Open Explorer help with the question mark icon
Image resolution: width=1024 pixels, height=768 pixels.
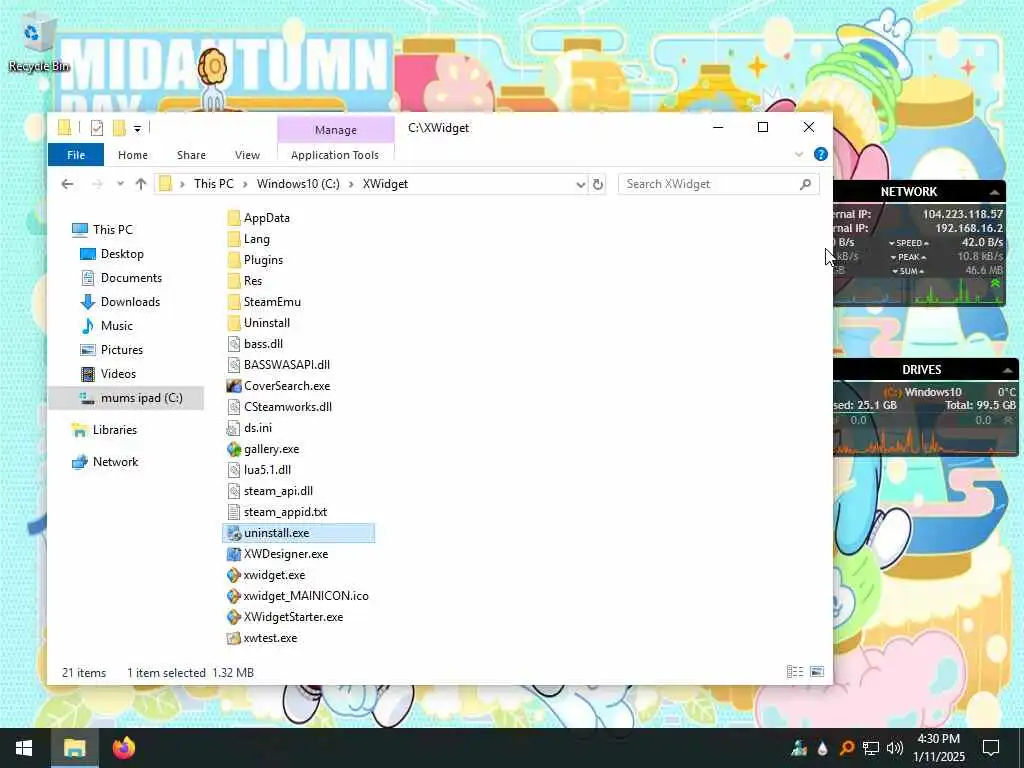click(x=821, y=154)
